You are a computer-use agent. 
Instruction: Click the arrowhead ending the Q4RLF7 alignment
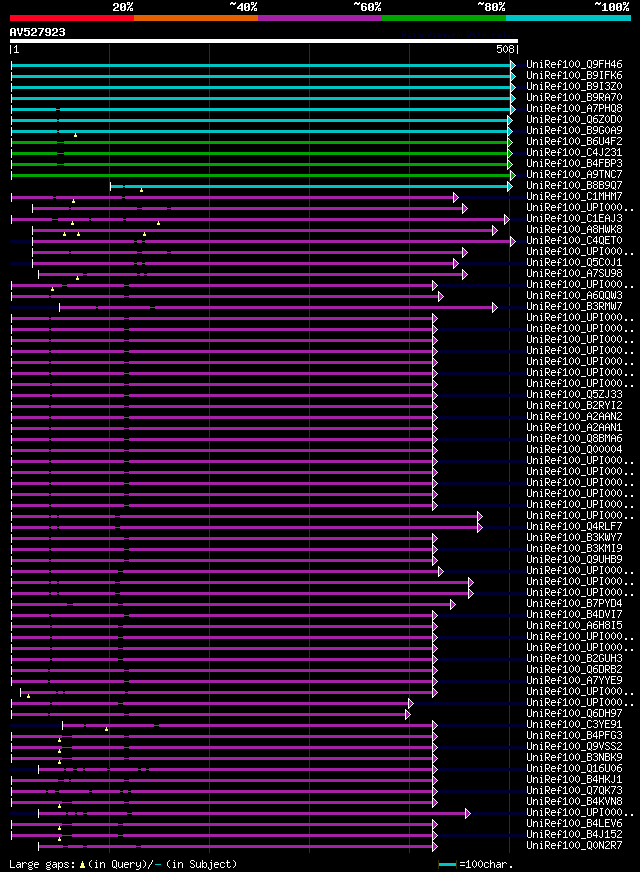[x=480, y=527]
